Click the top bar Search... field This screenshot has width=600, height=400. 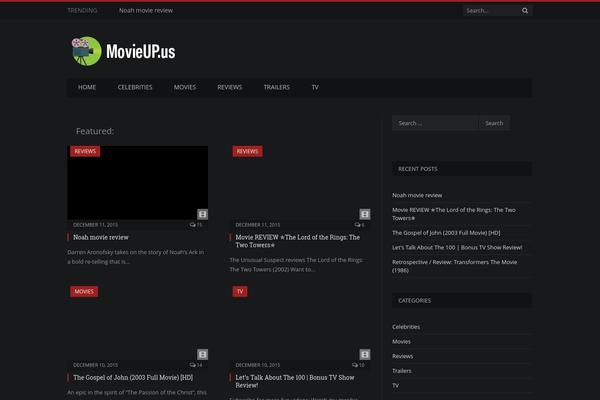click(491, 11)
